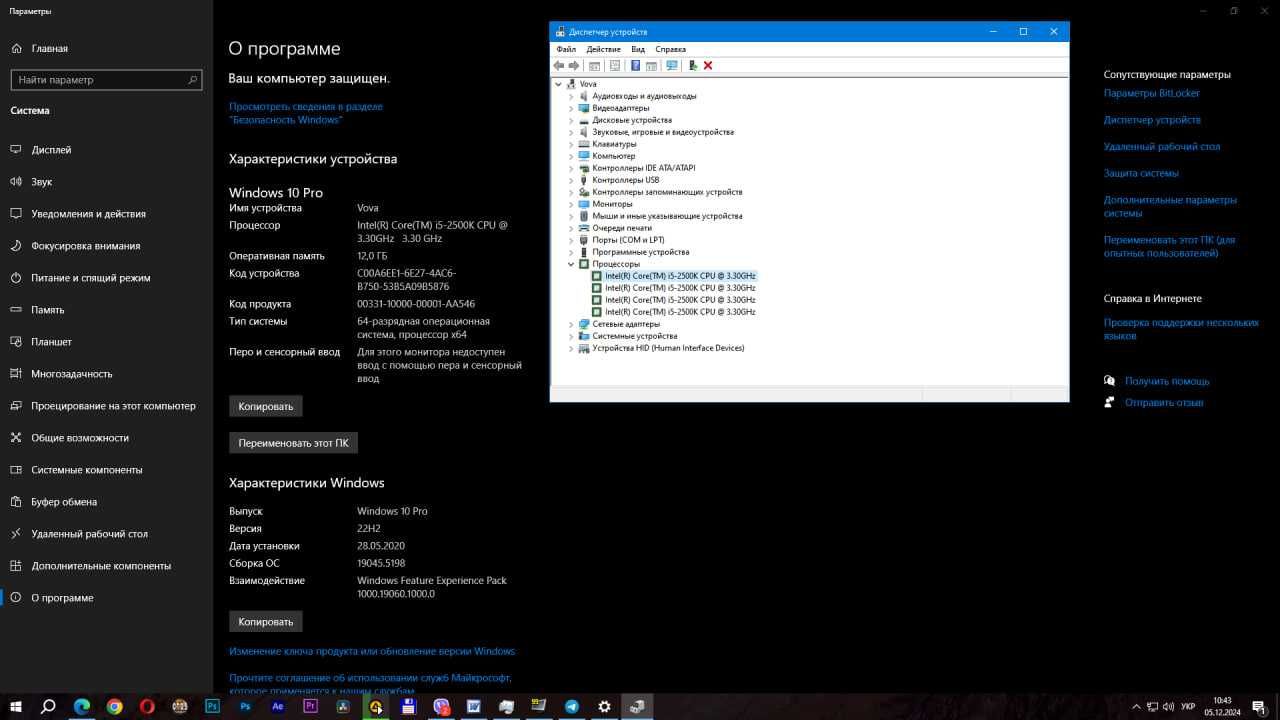This screenshot has width=1280, height=720.
Task: Open Google Chrome from the taskbar
Action: pos(115,706)
